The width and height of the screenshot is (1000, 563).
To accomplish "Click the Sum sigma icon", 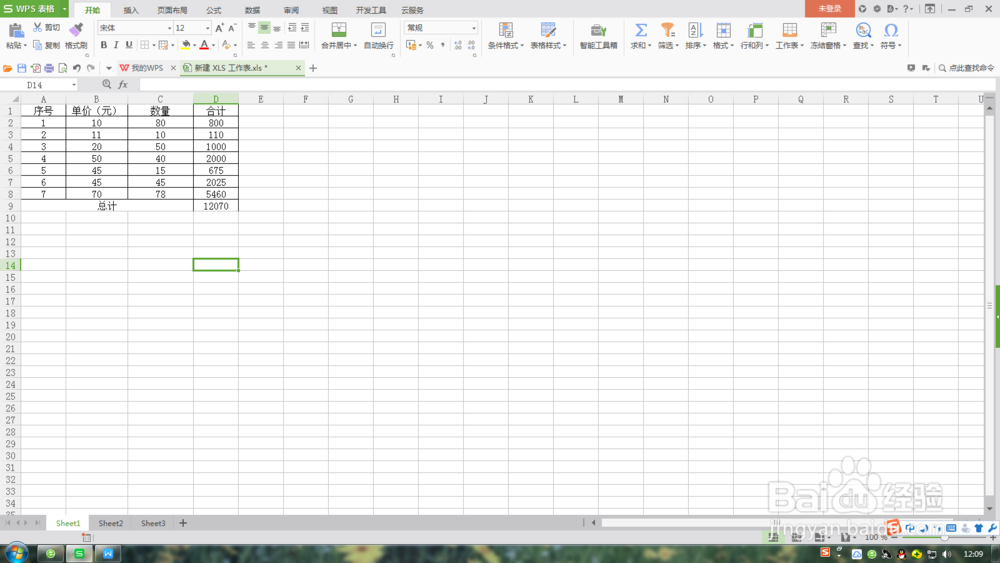I will click(640, 30).
